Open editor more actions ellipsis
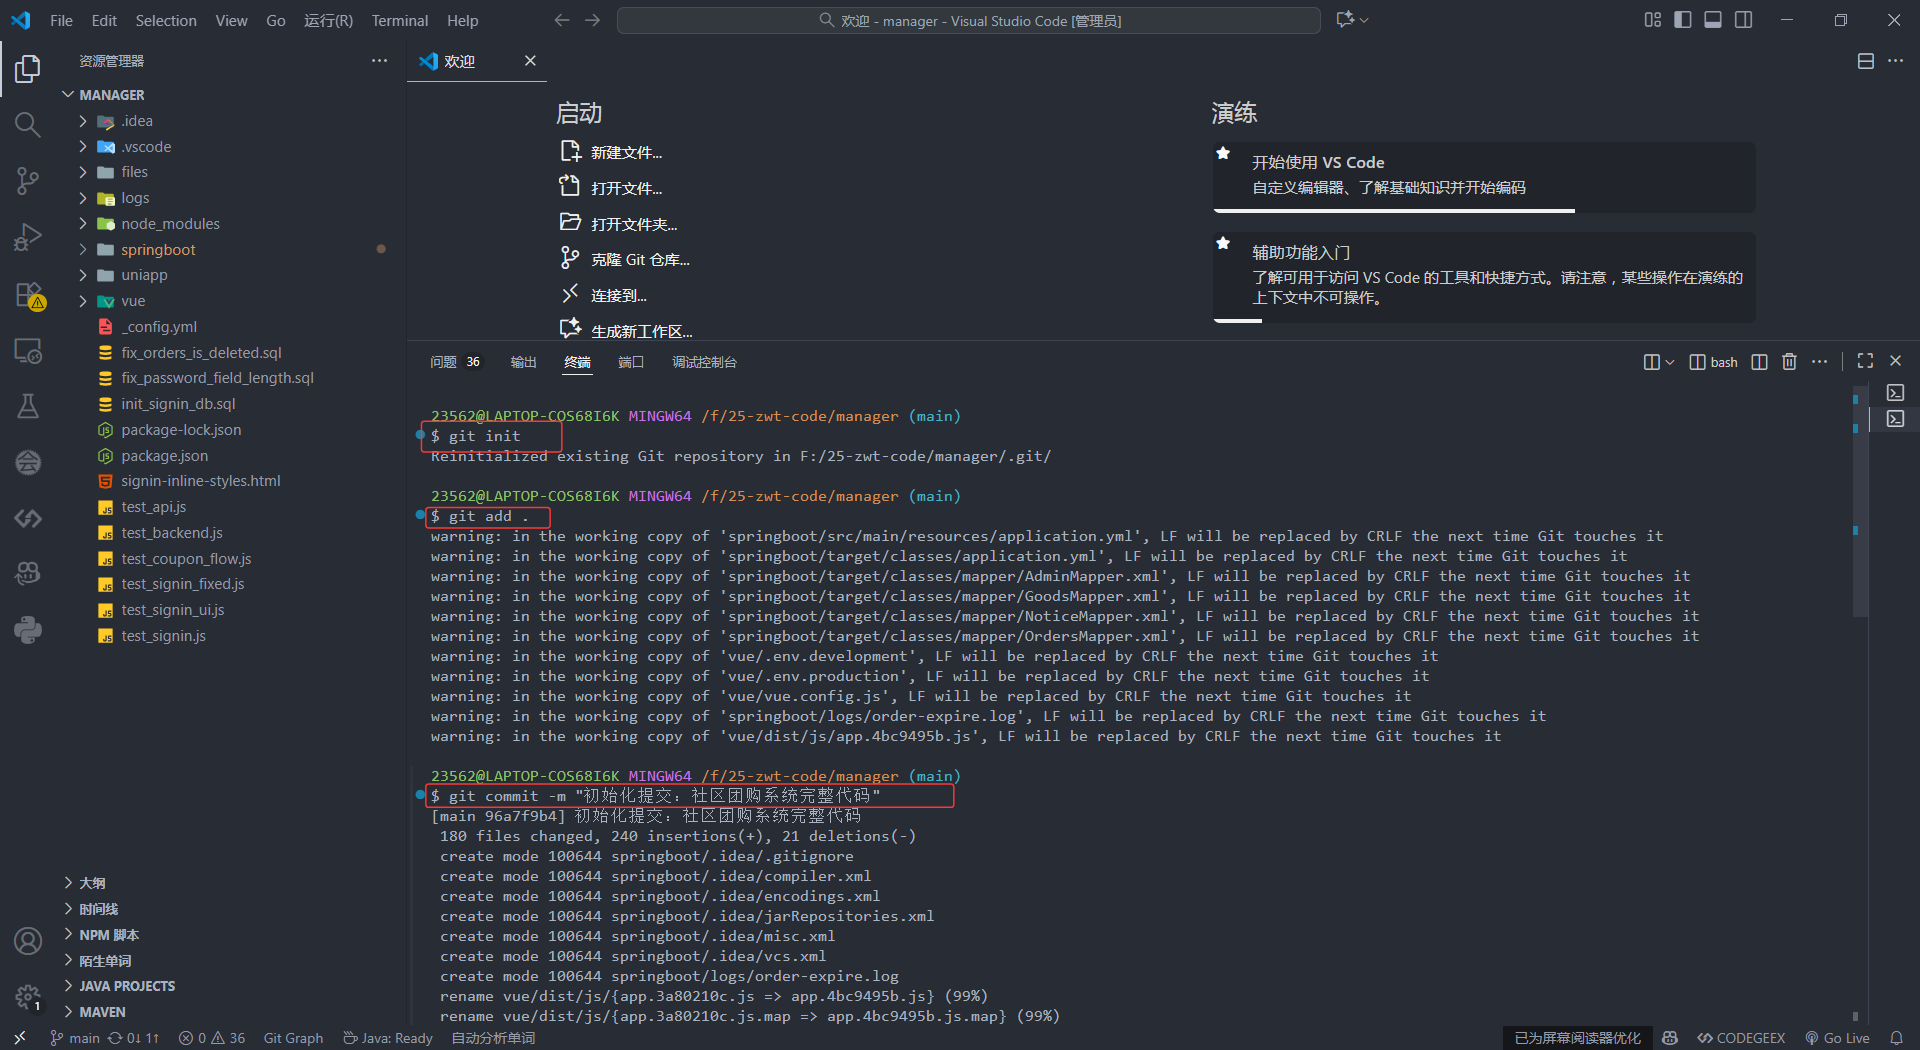1920x1050 pixels. click(x=1895, y=61)
